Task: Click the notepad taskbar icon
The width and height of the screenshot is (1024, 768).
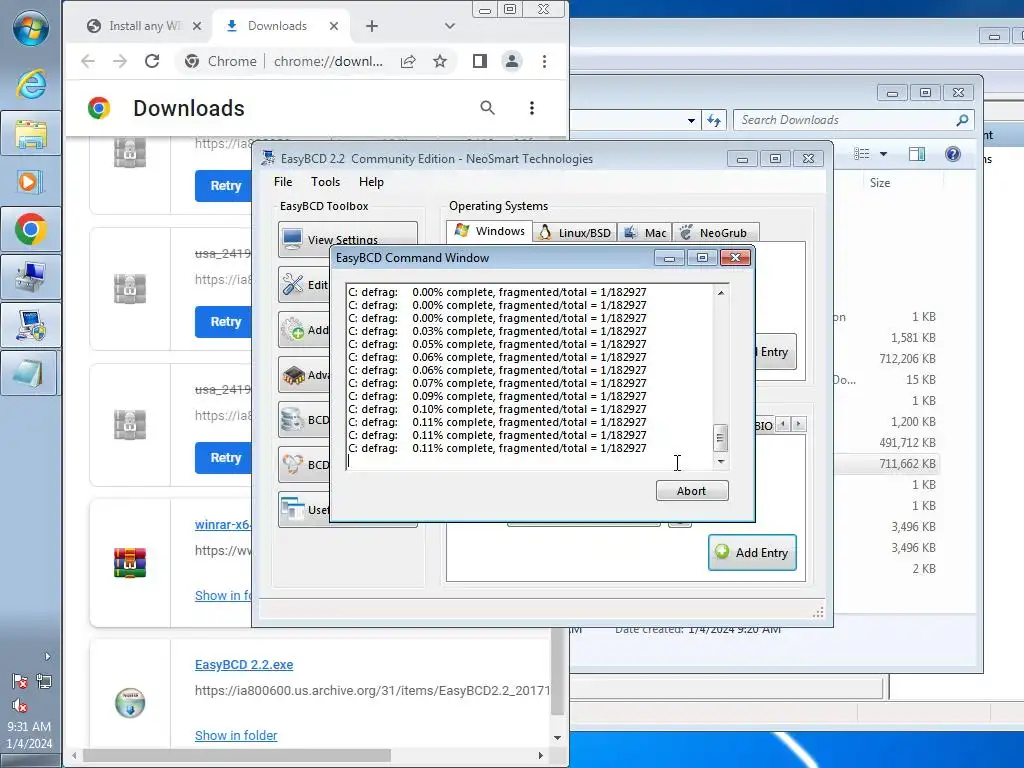Action: click(x=30, y=373)
